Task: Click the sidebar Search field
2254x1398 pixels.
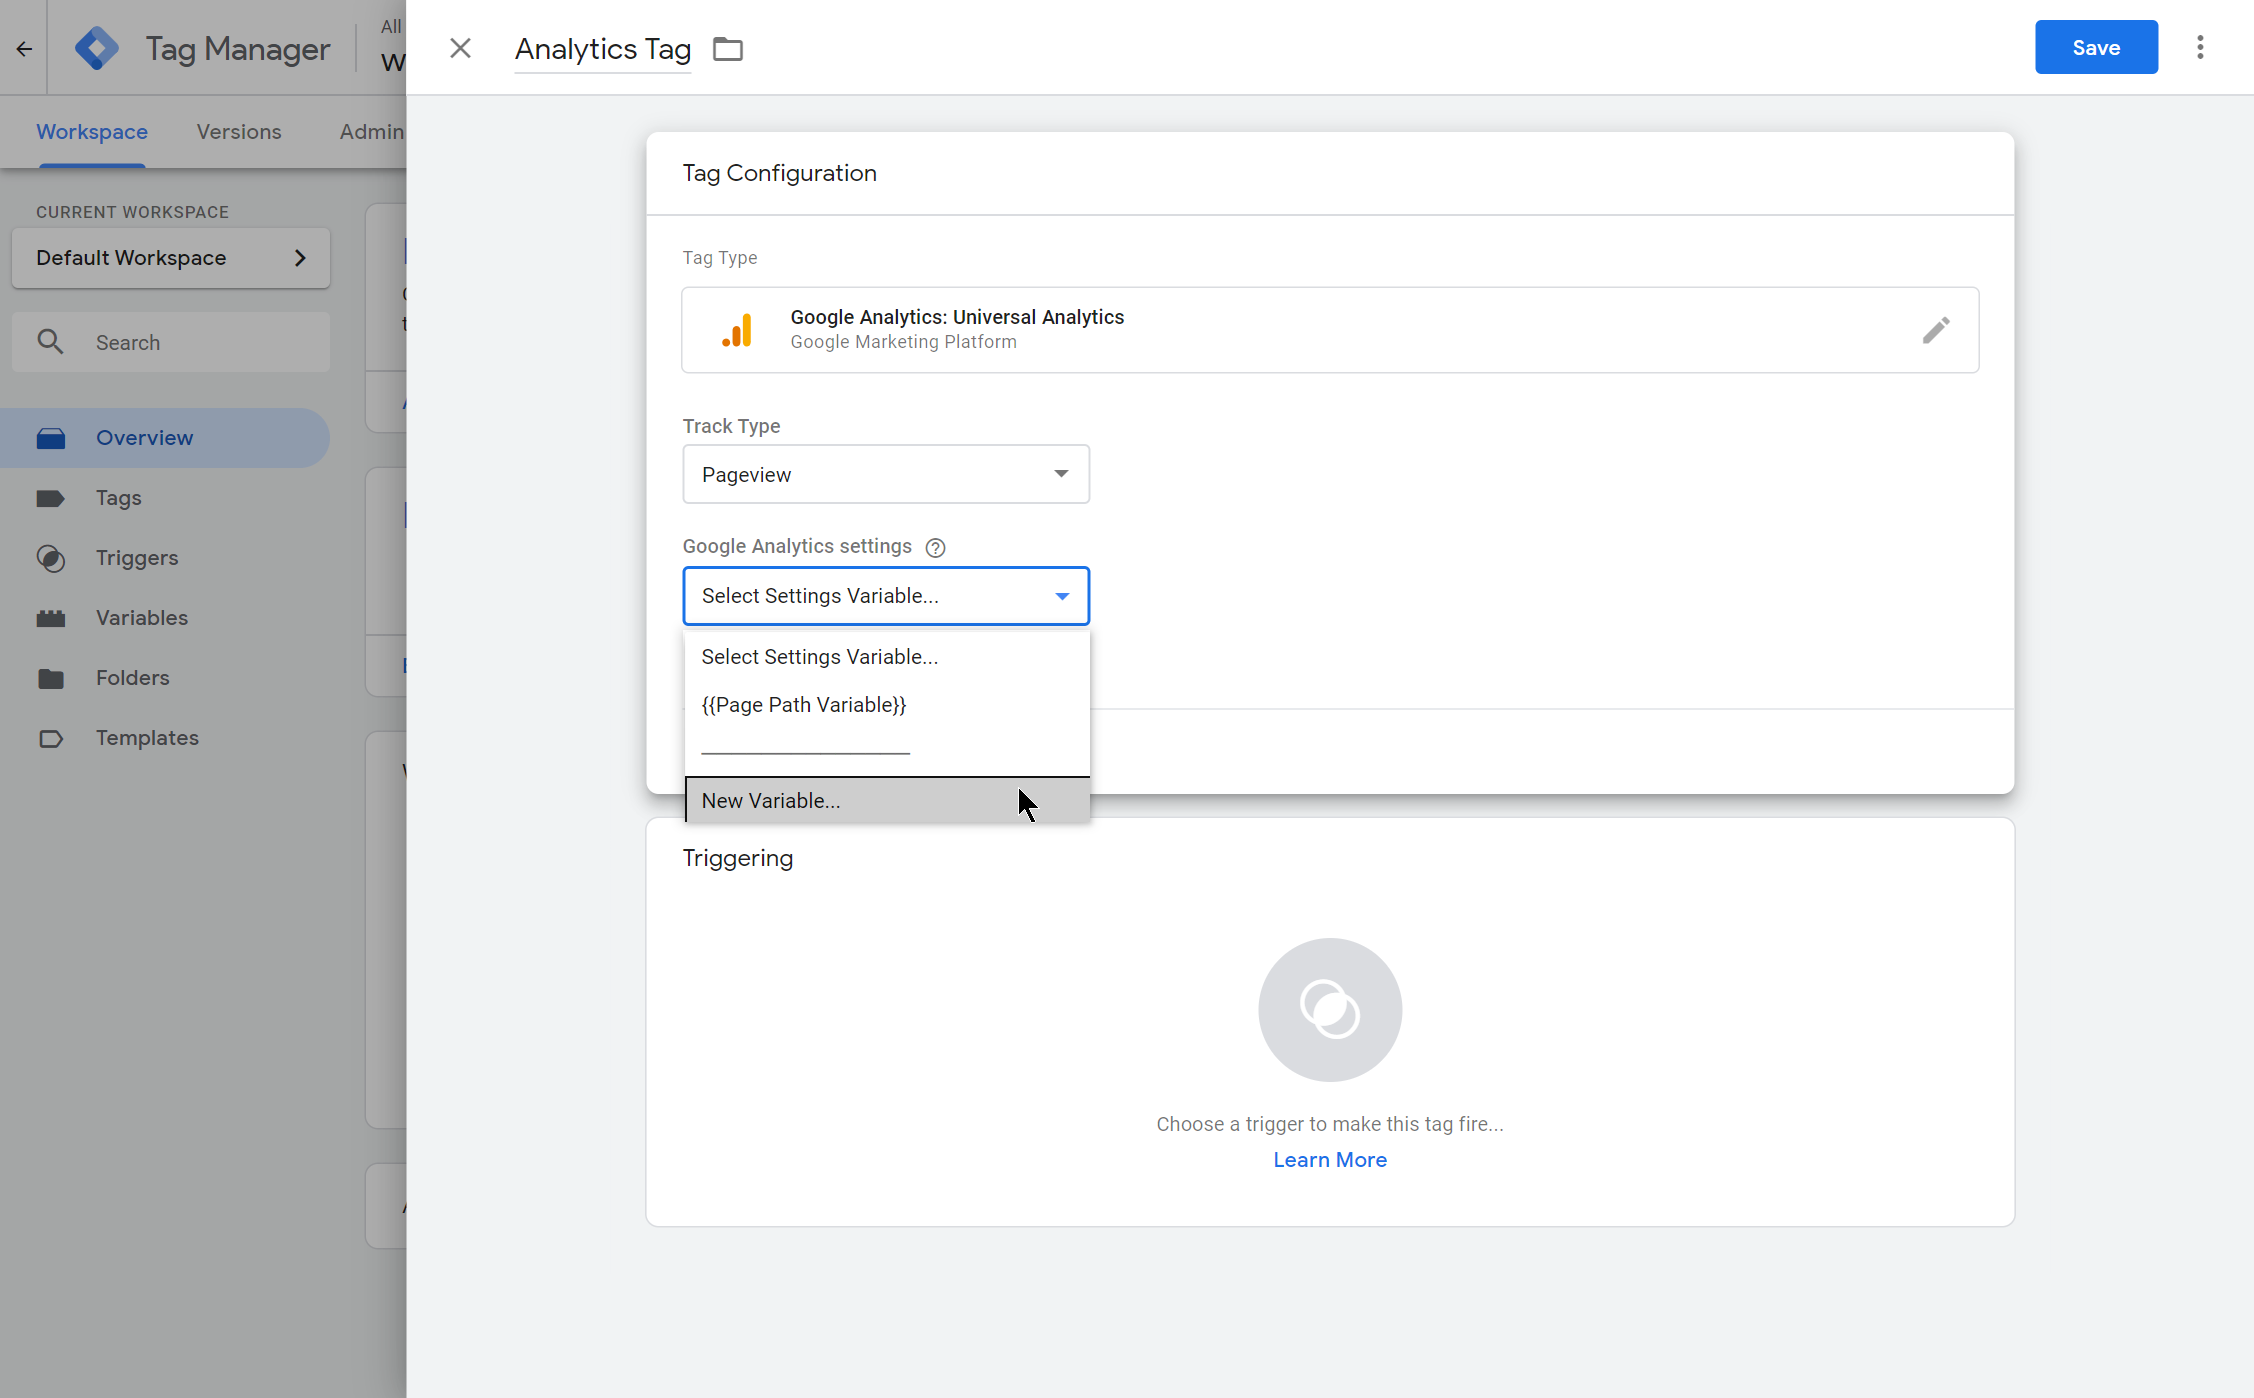Action: tap(171, 342)
